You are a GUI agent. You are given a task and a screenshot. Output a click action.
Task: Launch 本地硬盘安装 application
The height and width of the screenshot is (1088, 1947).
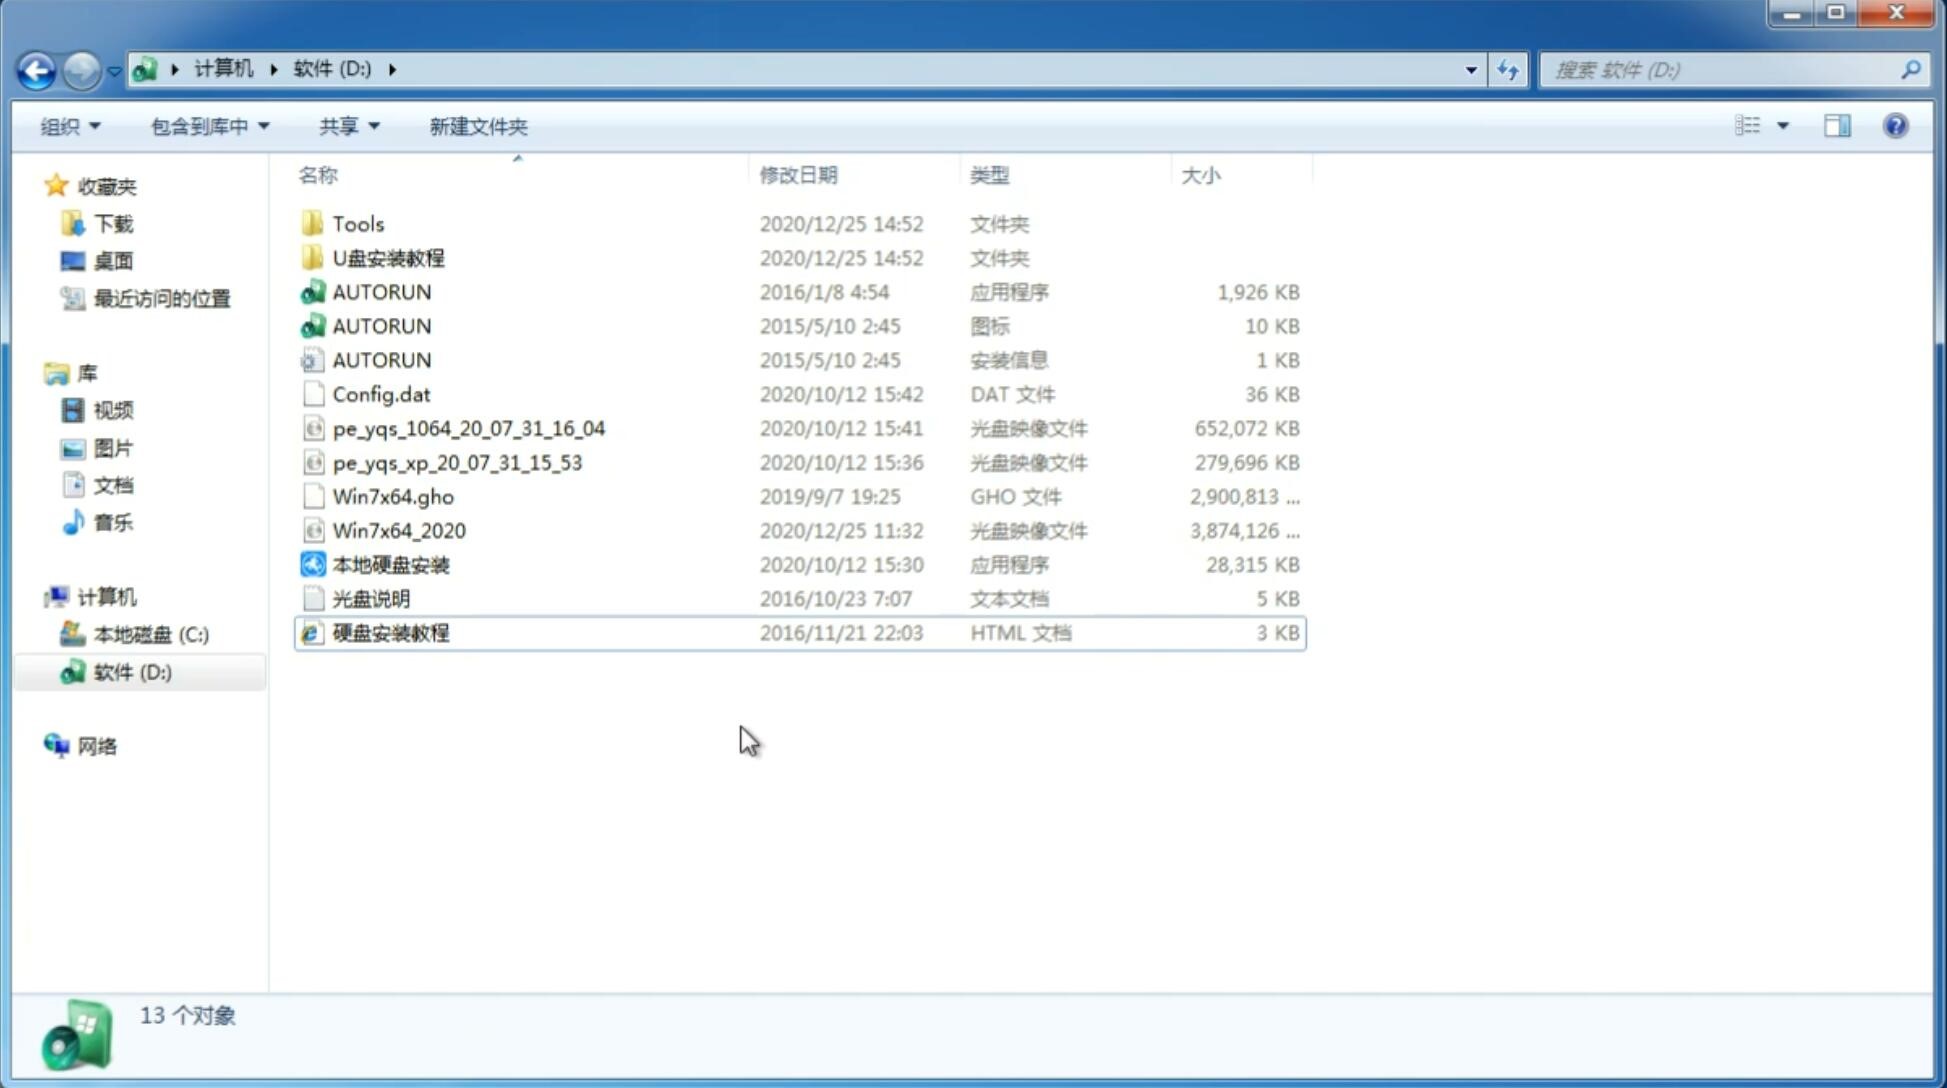coord(390,564)
